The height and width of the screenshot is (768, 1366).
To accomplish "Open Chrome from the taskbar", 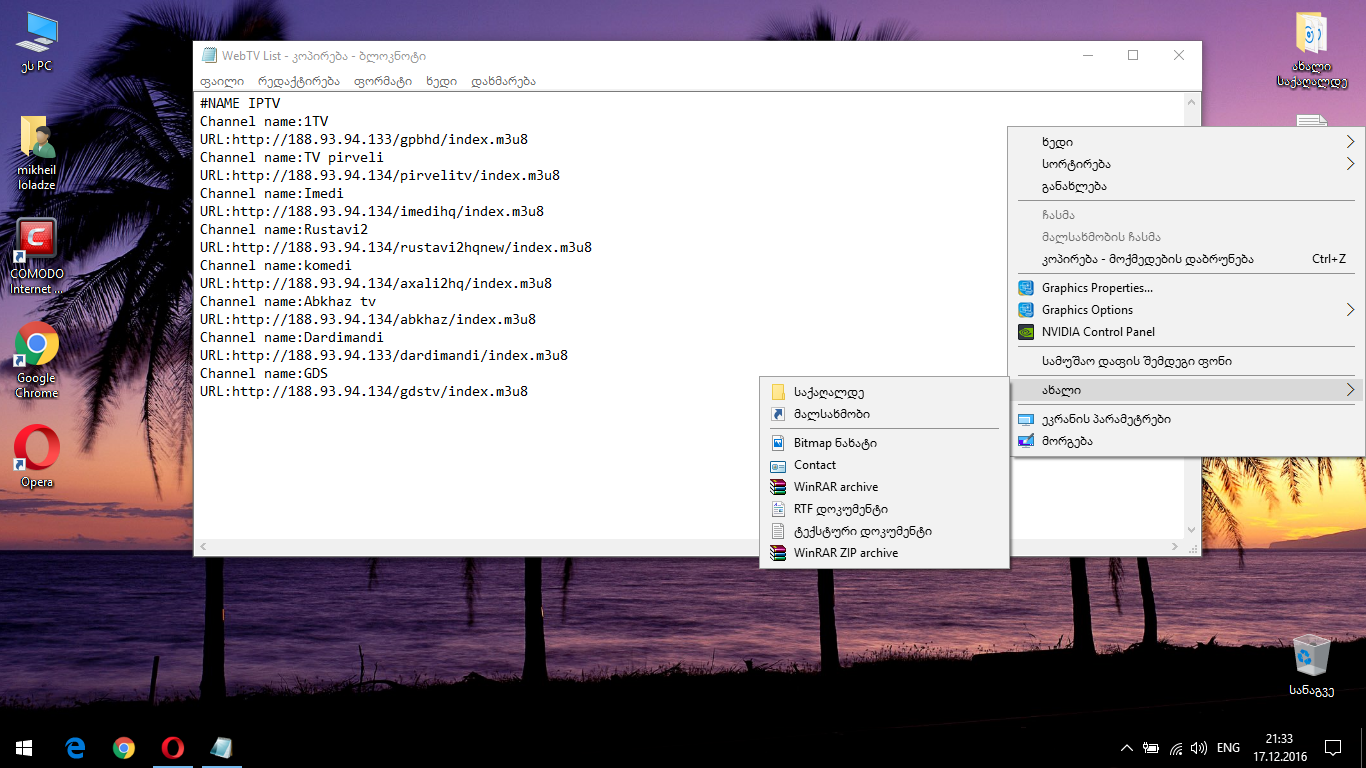I will 124,747.
